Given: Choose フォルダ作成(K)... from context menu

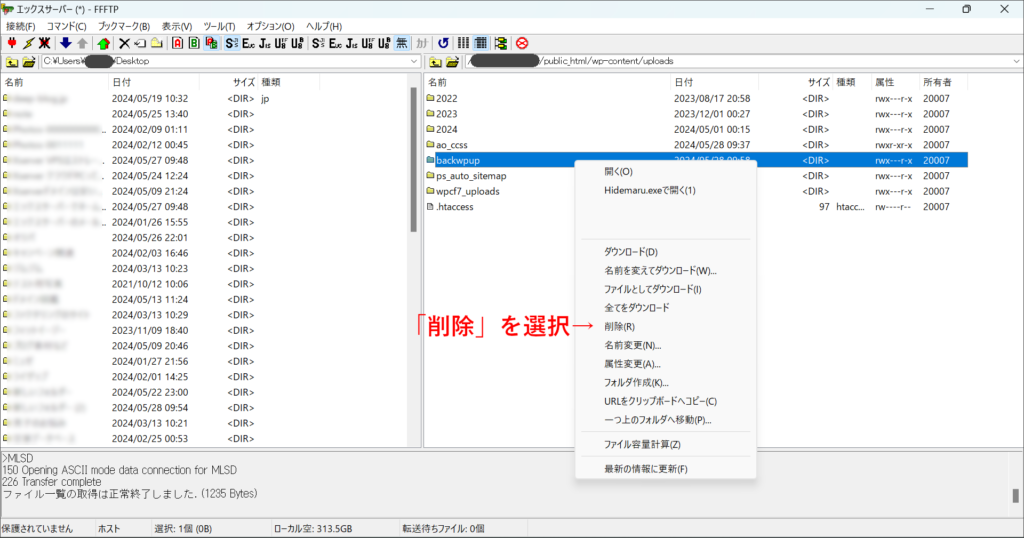Looking at the screenshot, I should coord(665,383).
